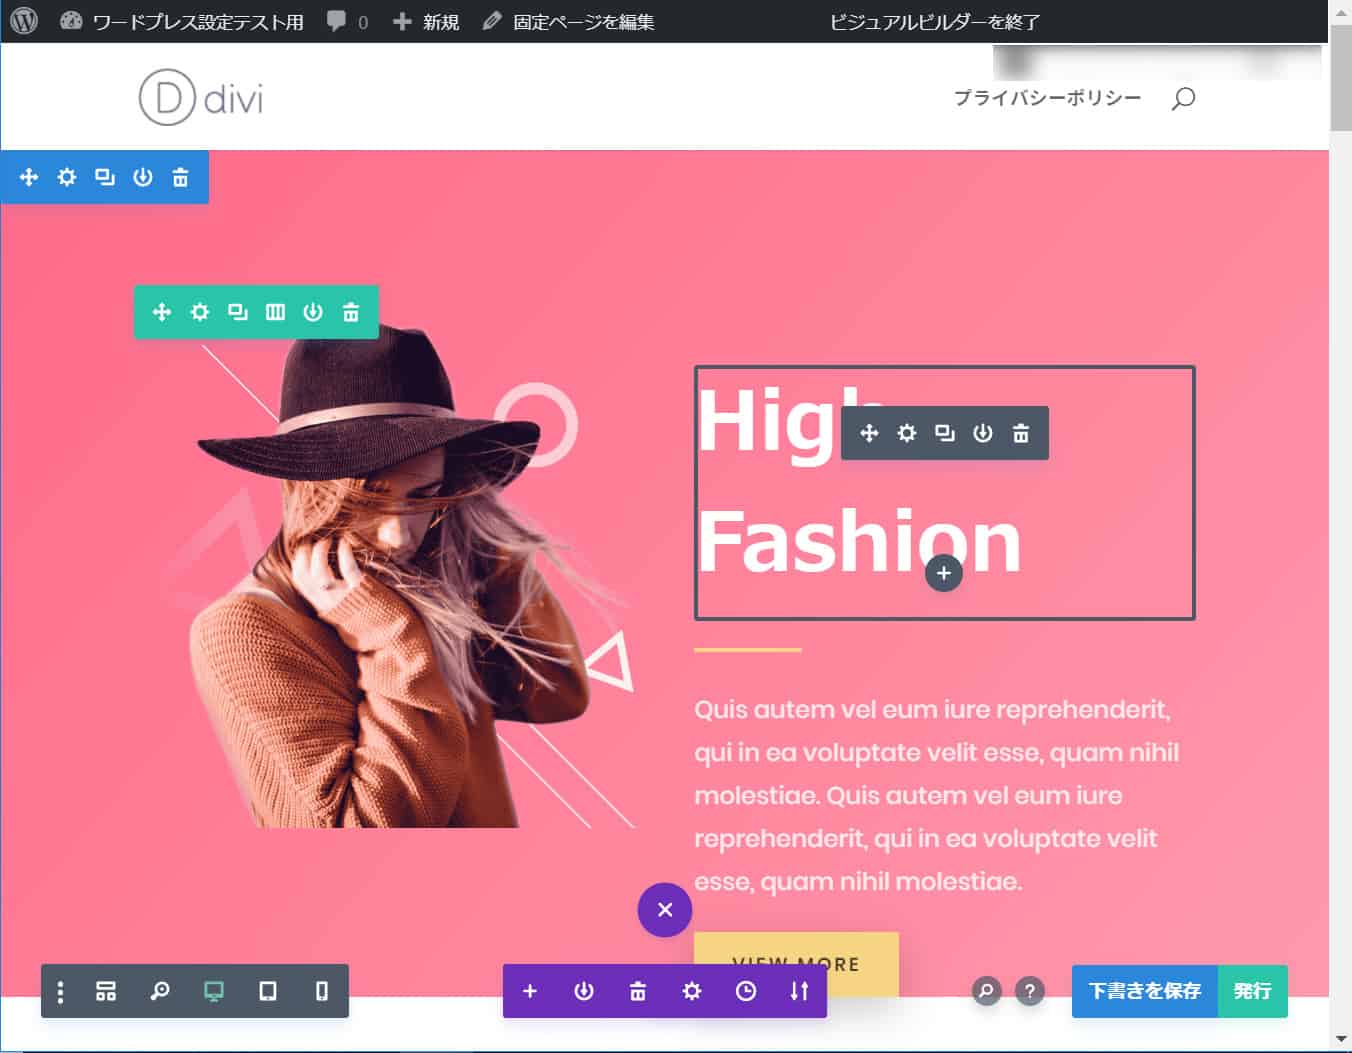Click the move icon in the blue section toolbar
The width and height of the screenshot is (1352, 1053).
(x=29, y=177)
